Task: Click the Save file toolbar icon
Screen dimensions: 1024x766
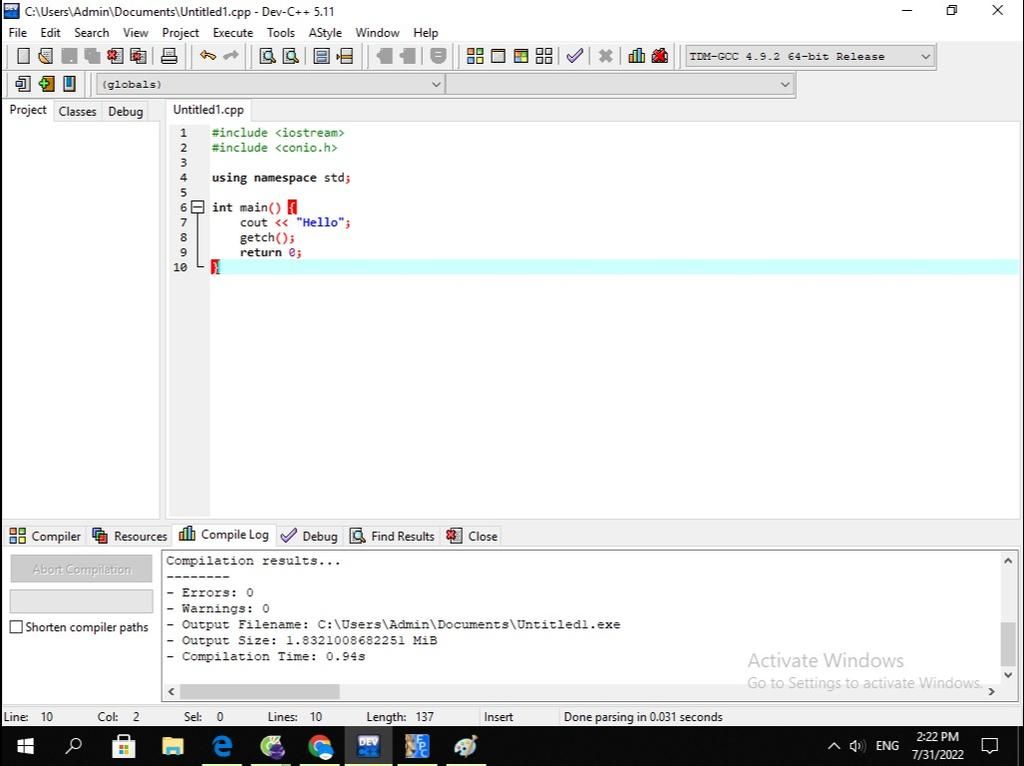Action: (69, 56)
